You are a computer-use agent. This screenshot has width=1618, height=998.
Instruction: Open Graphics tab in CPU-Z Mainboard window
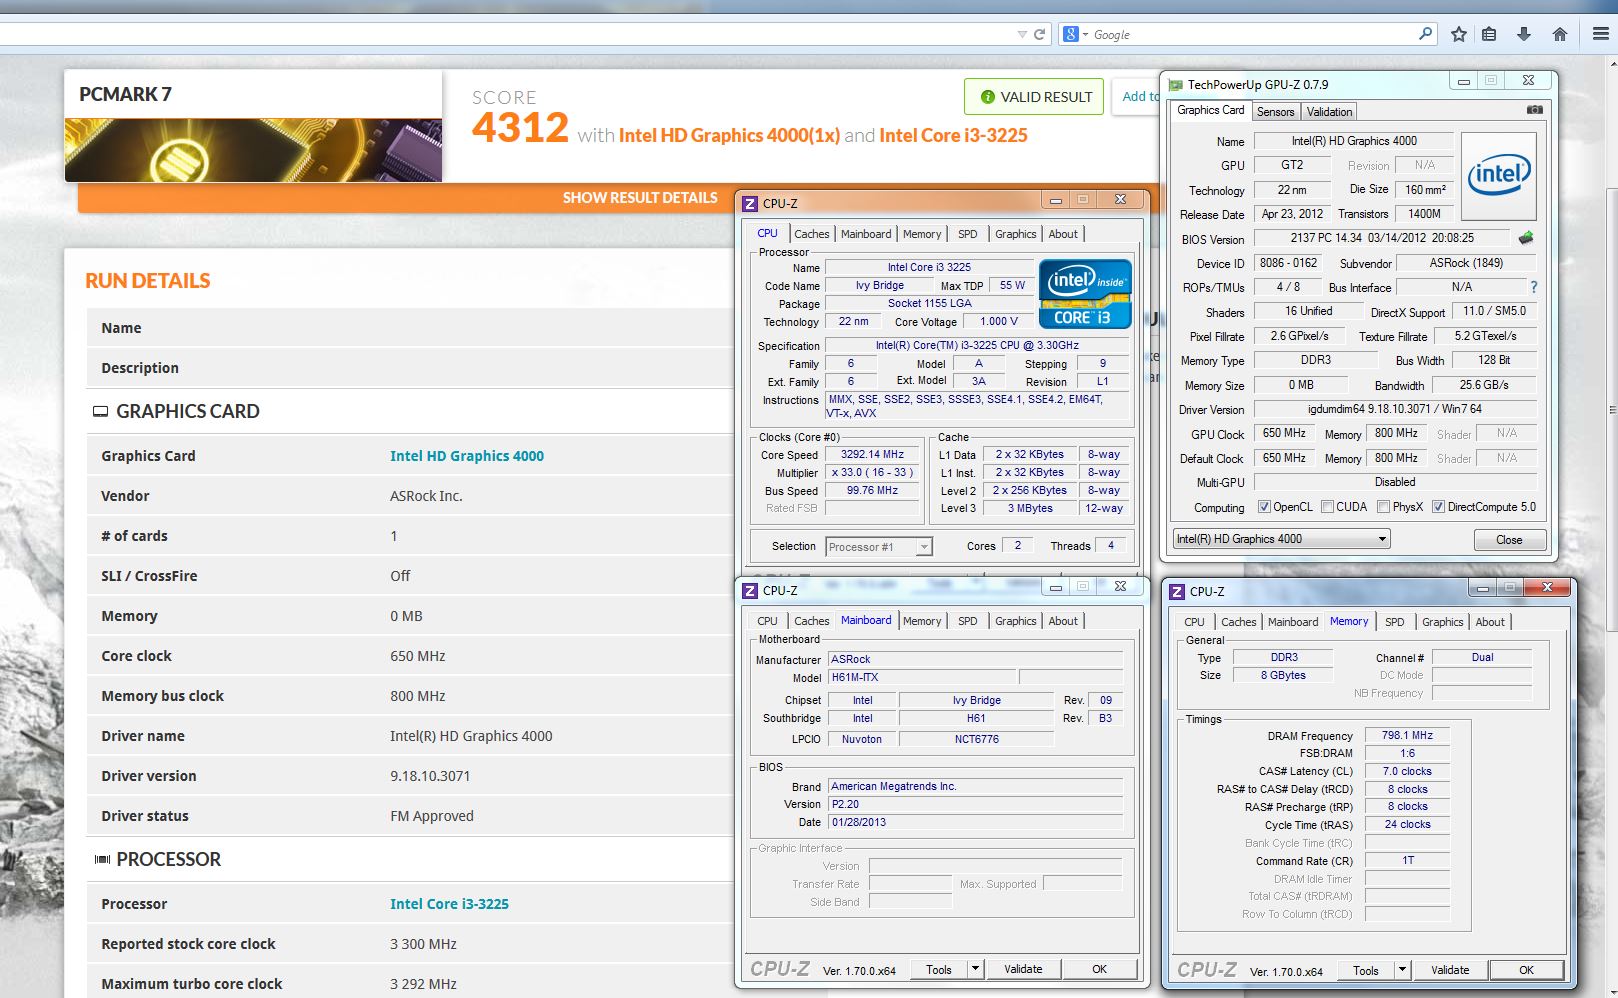pyautogui.click(x=1015, y=621)
